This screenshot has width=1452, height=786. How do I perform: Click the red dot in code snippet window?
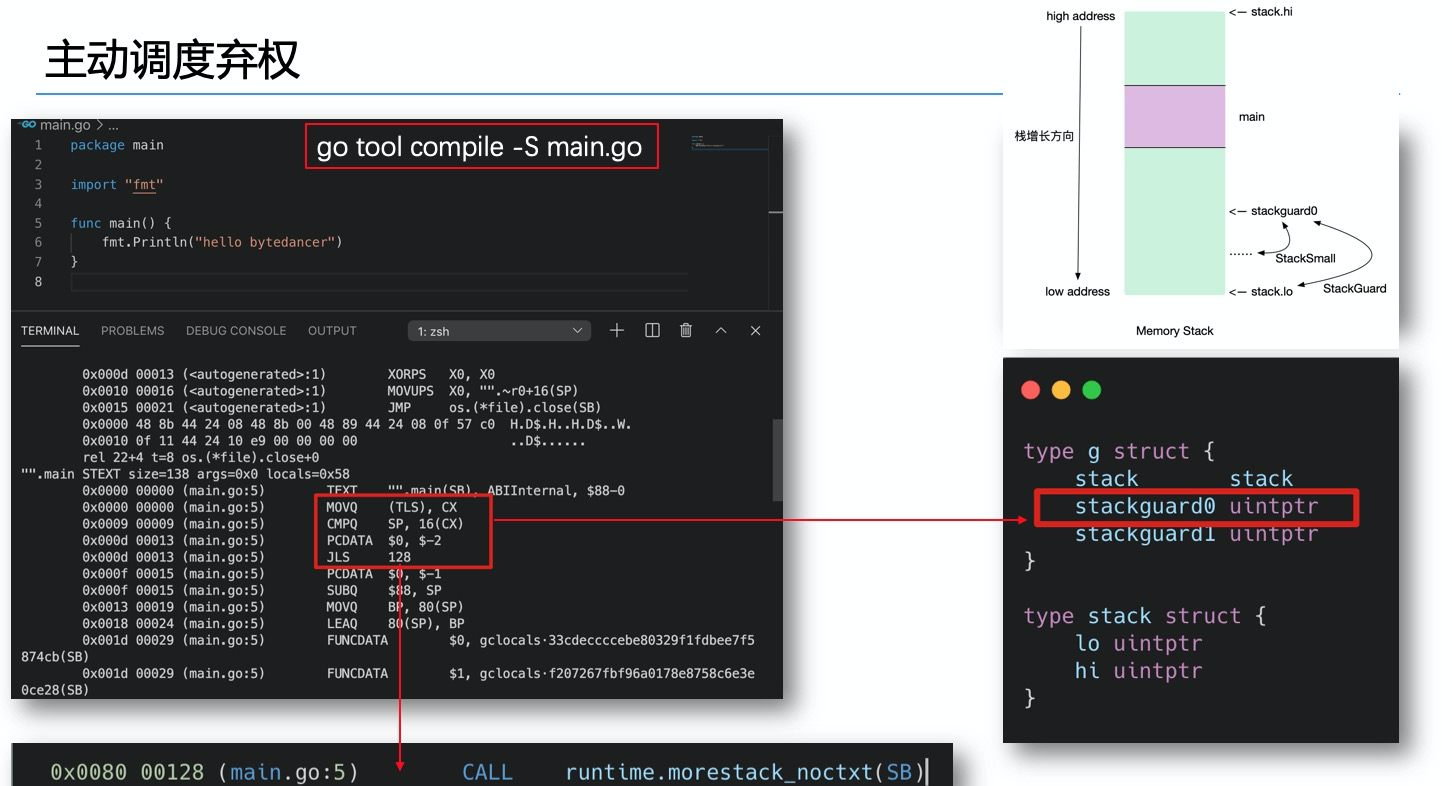click(1031, 390)
